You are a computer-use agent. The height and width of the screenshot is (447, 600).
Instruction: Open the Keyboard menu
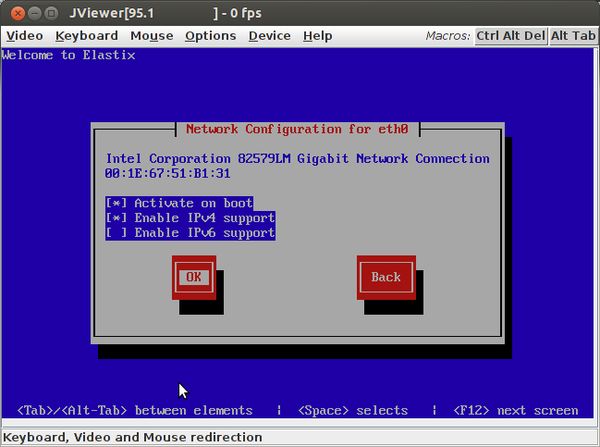(x=86, y=36)
